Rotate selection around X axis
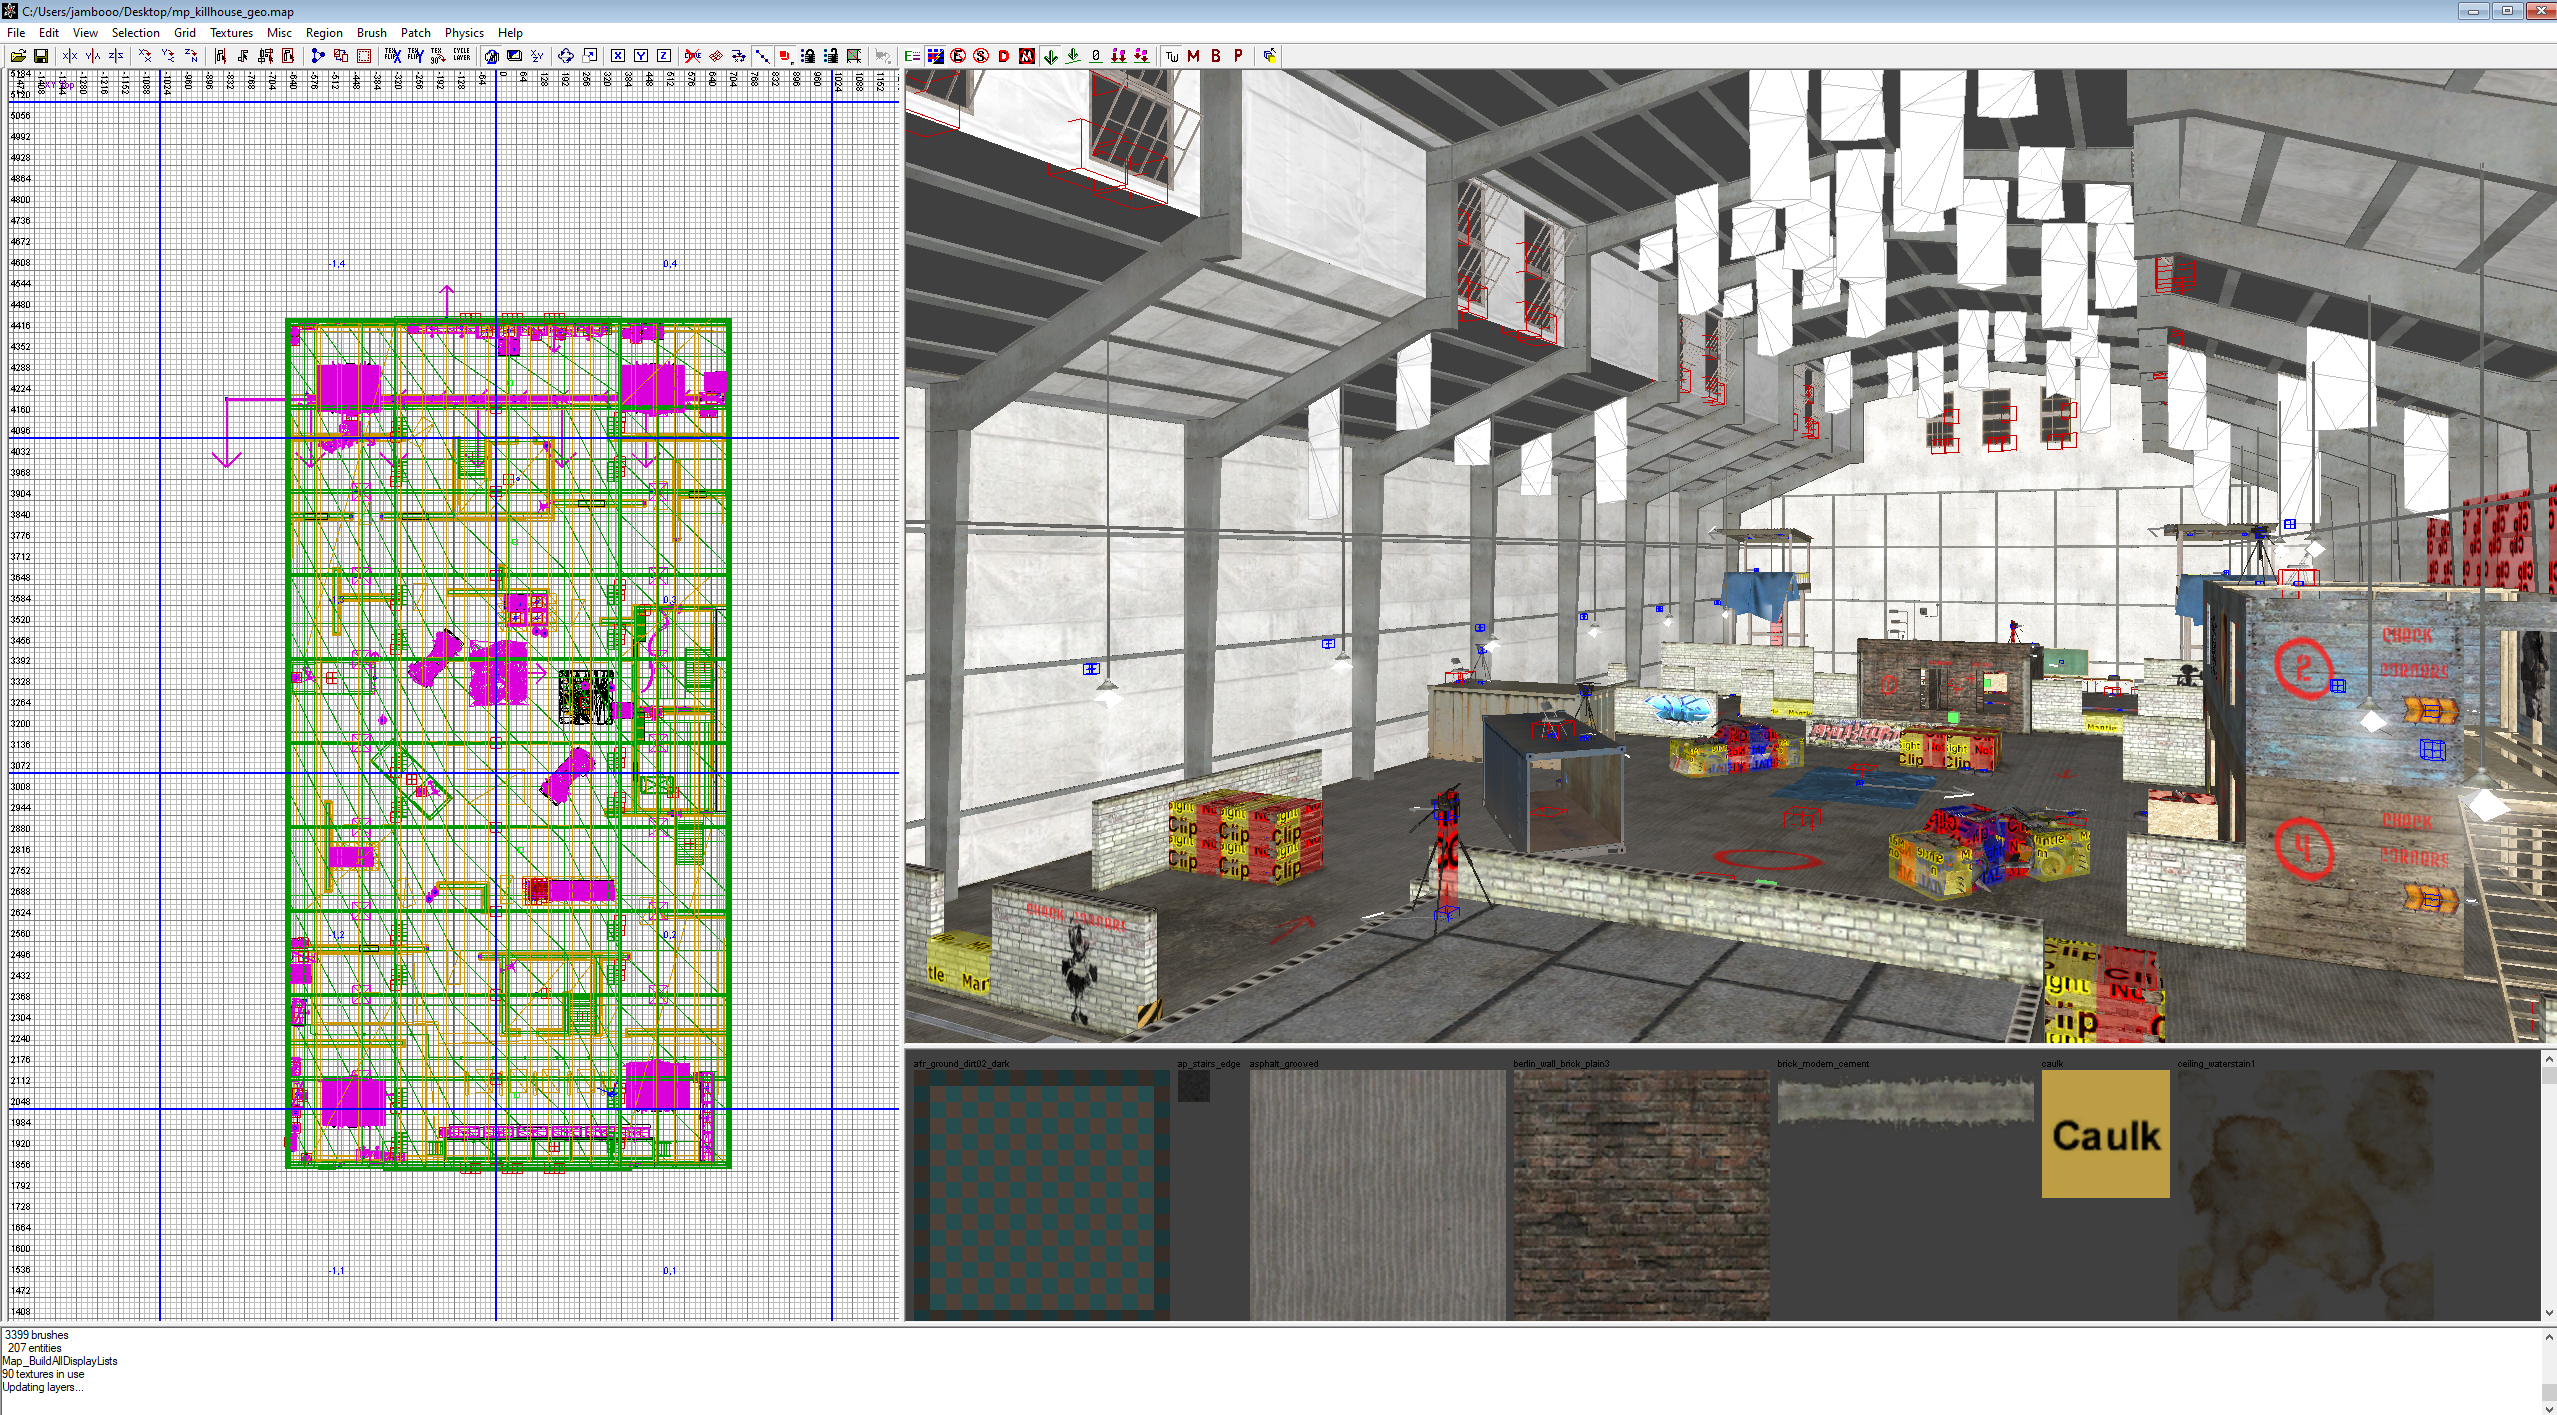The height and width of the screenshot is (1415, 2557). [x=145, y=56]
